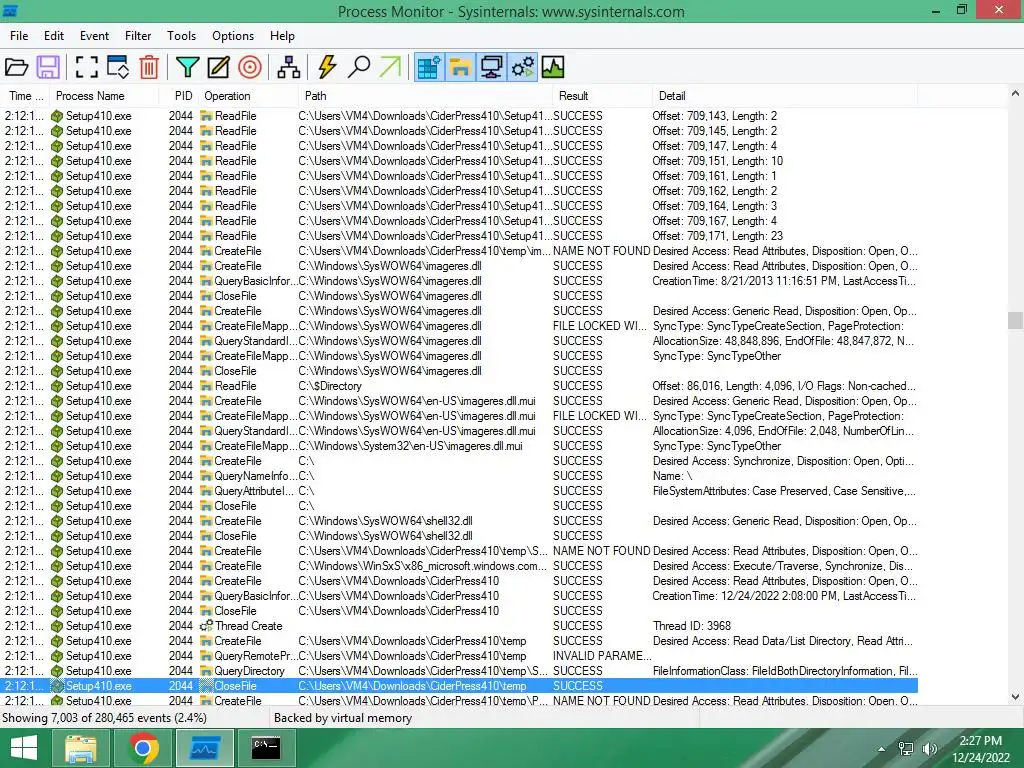The image size is (1024, 768).
Task: Click the network tray icon
Action: (x=906, y=749)
